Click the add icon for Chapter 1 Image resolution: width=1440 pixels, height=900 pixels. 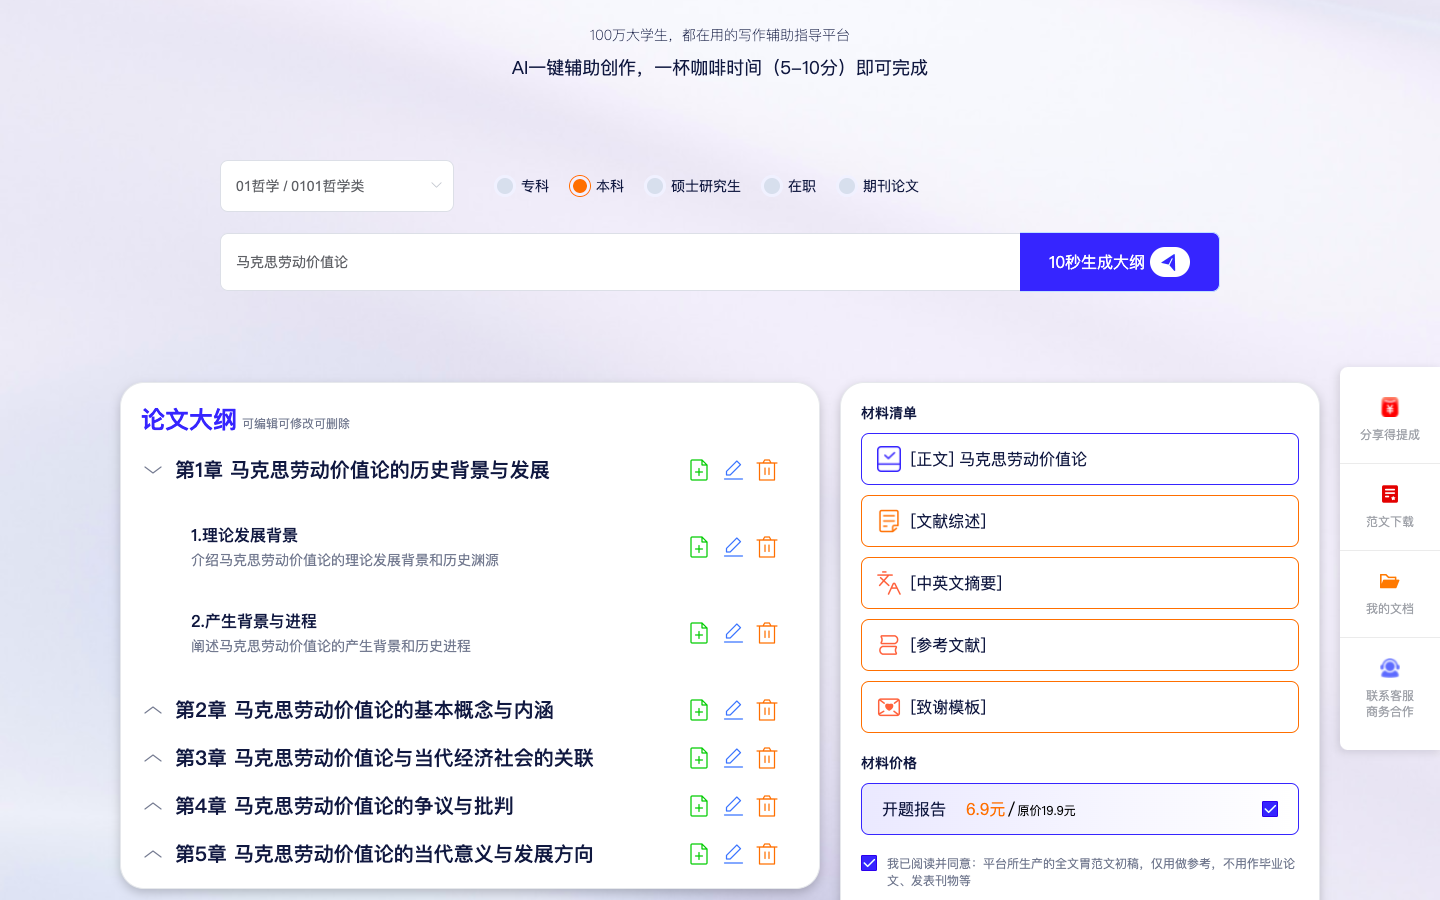699,470
